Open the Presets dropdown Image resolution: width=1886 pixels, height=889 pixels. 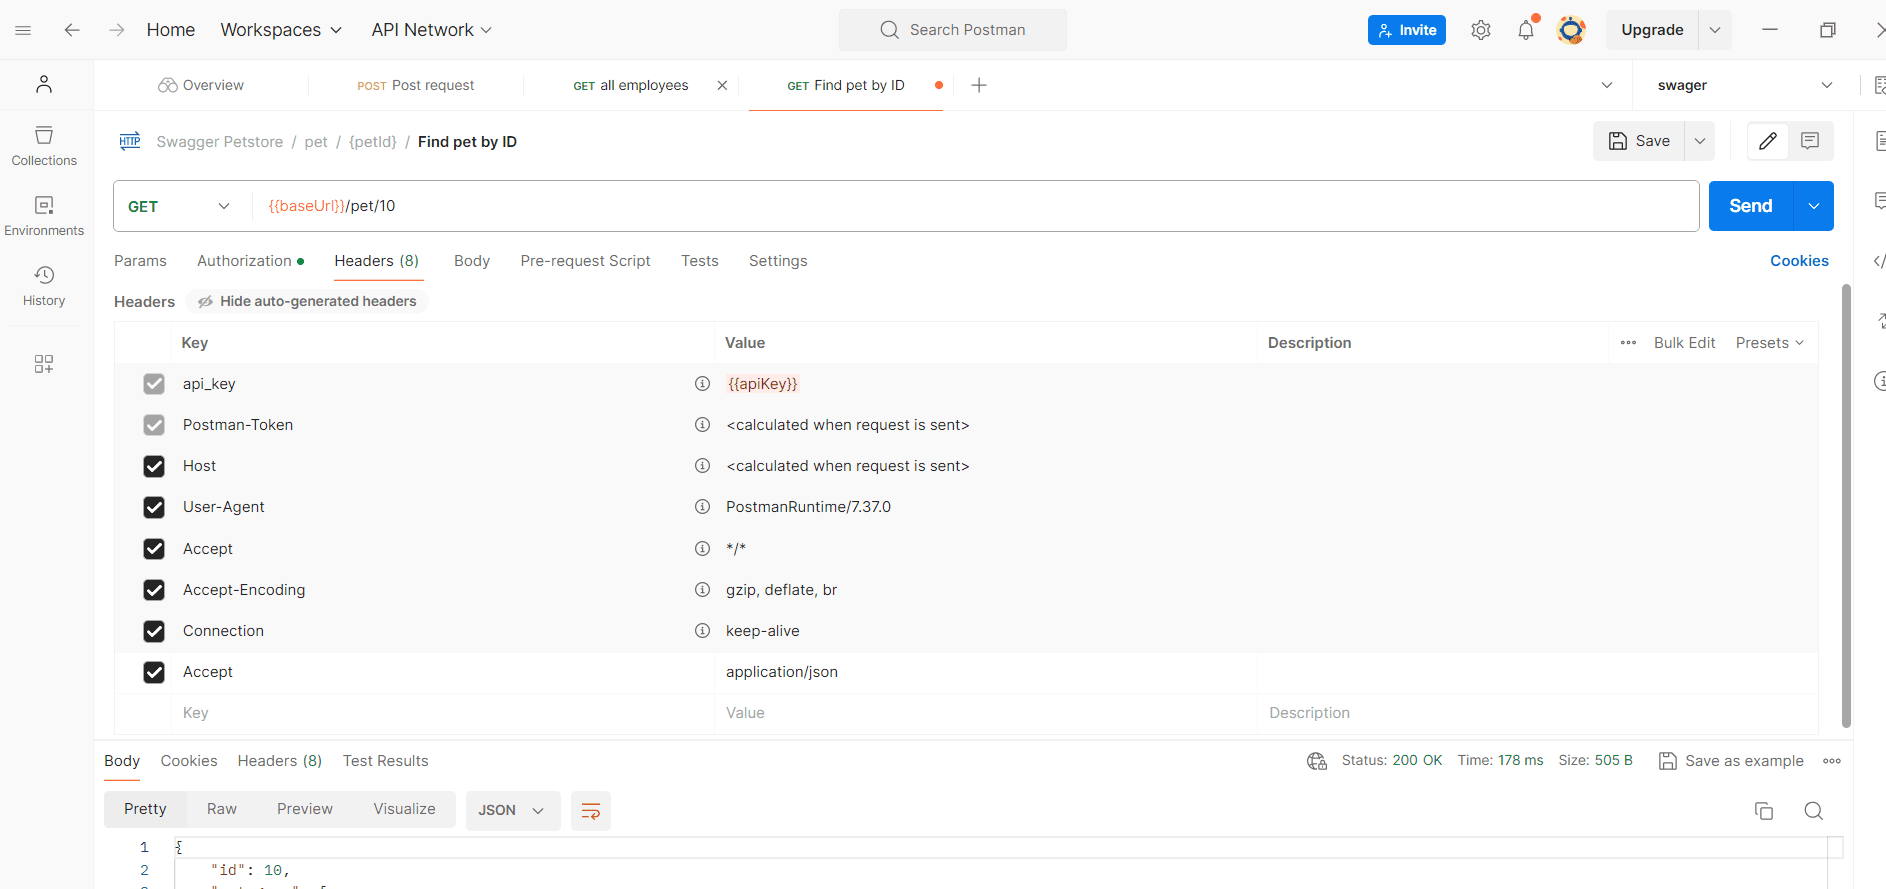tap(1770, 343)
